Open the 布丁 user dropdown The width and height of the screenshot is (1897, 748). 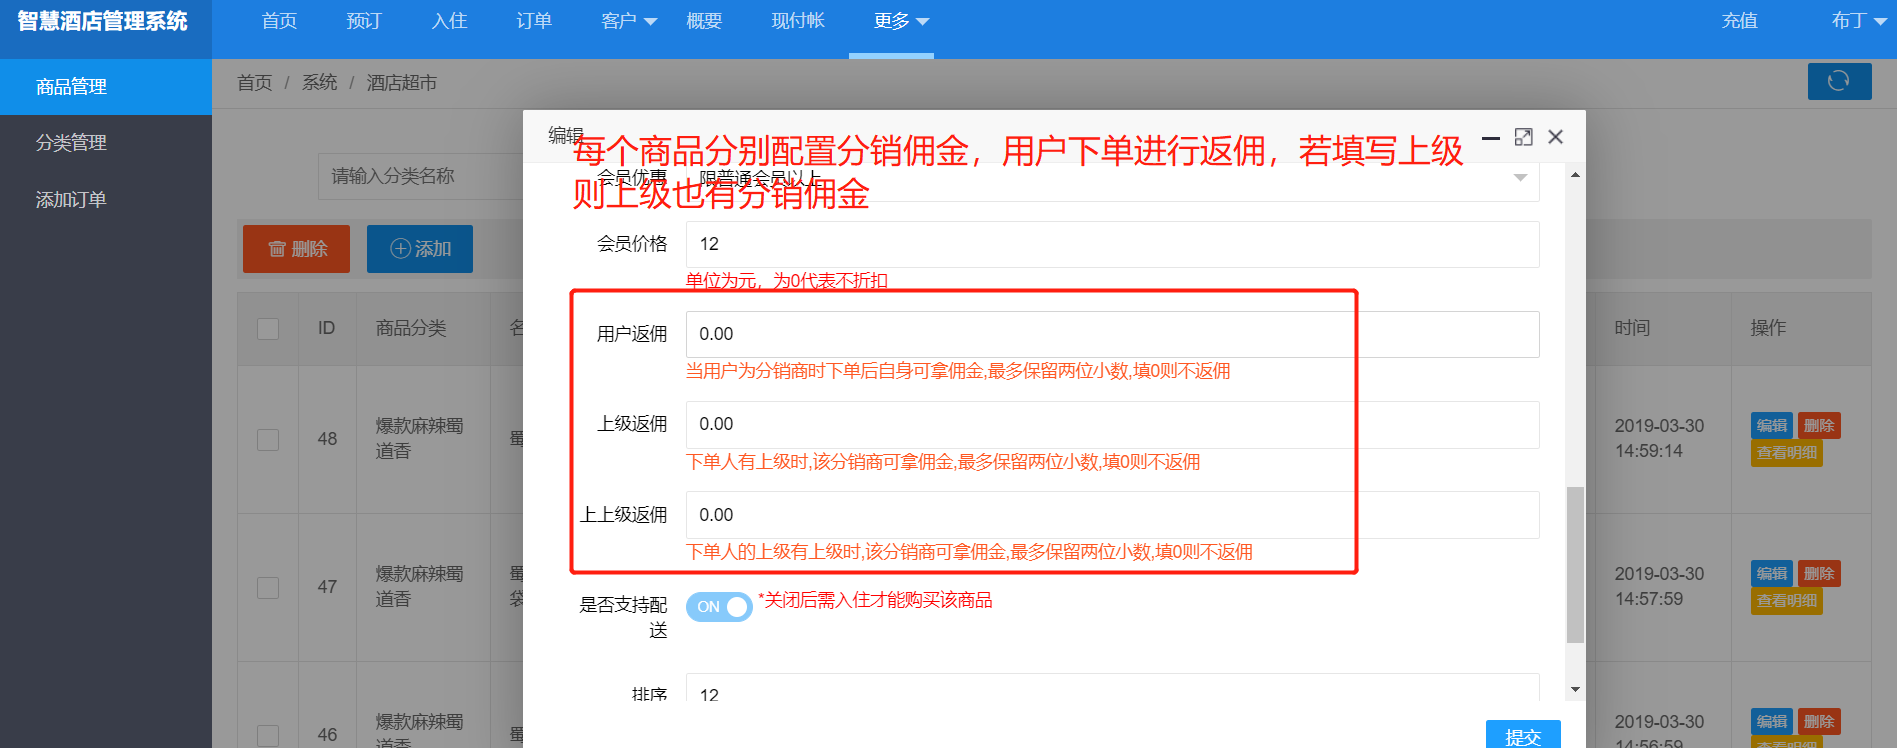[x=1858, y=21]
